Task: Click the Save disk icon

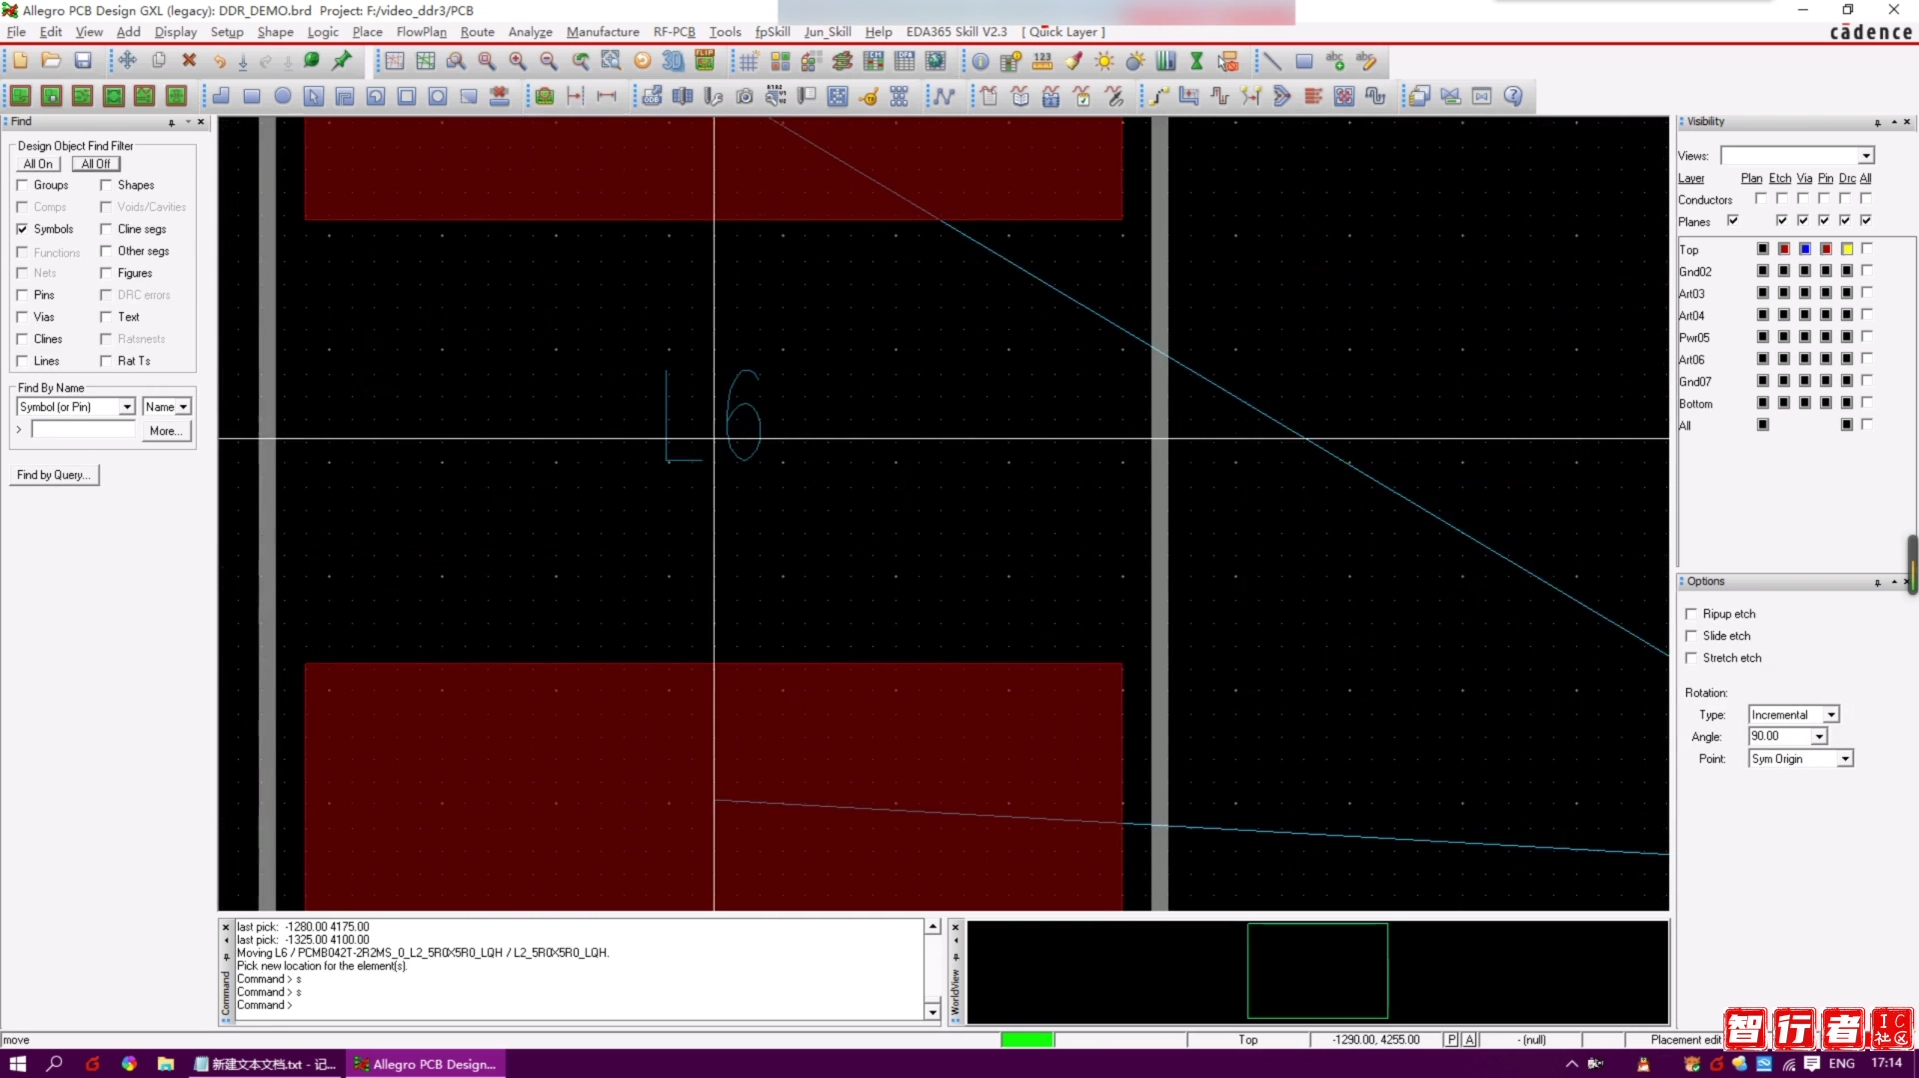Action: click(83, 61)
